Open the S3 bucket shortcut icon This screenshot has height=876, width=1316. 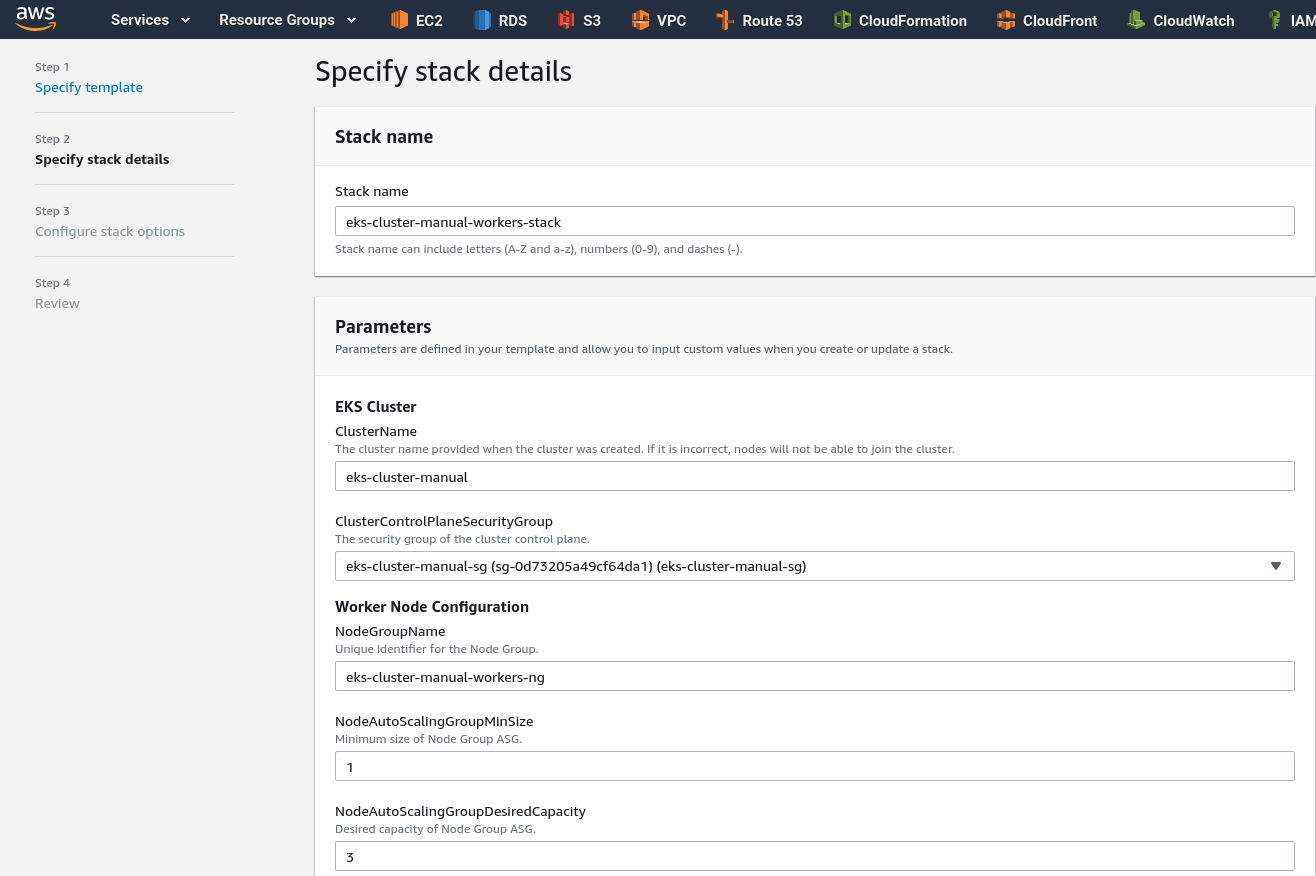567,20
